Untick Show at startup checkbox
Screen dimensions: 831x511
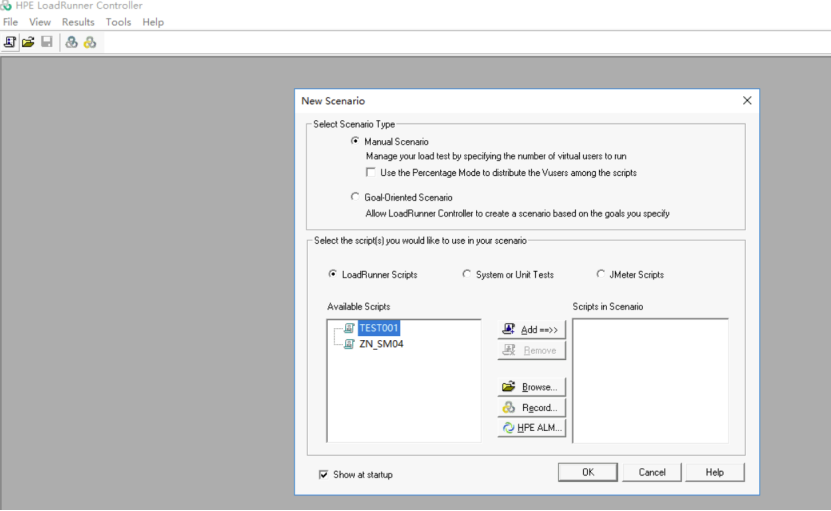click(x=323, y=474)
